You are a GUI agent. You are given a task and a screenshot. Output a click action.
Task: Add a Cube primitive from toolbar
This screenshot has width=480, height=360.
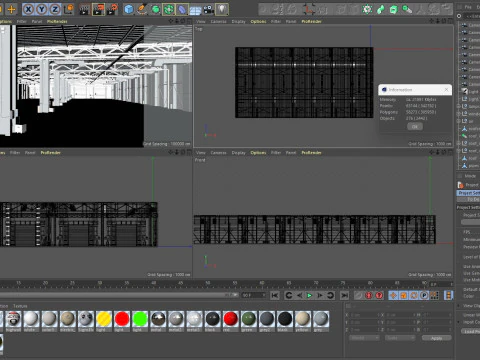click(128, 9)
